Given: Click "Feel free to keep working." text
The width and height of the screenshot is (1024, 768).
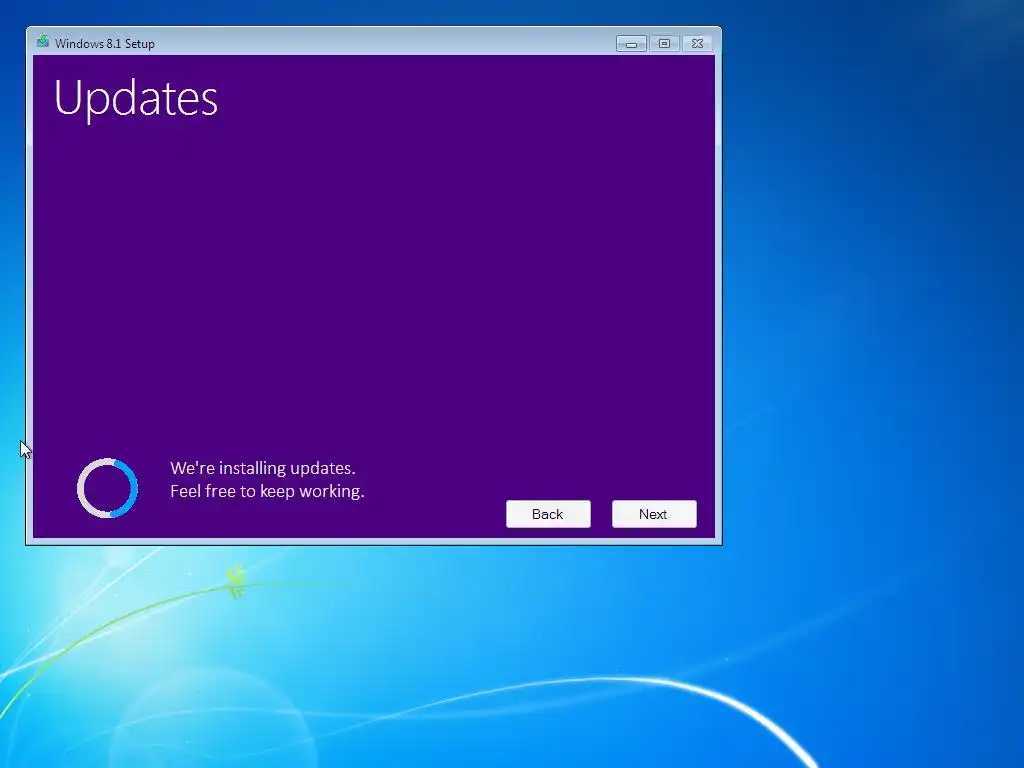Looking at the screenshot, I should [x=267, y=491].
